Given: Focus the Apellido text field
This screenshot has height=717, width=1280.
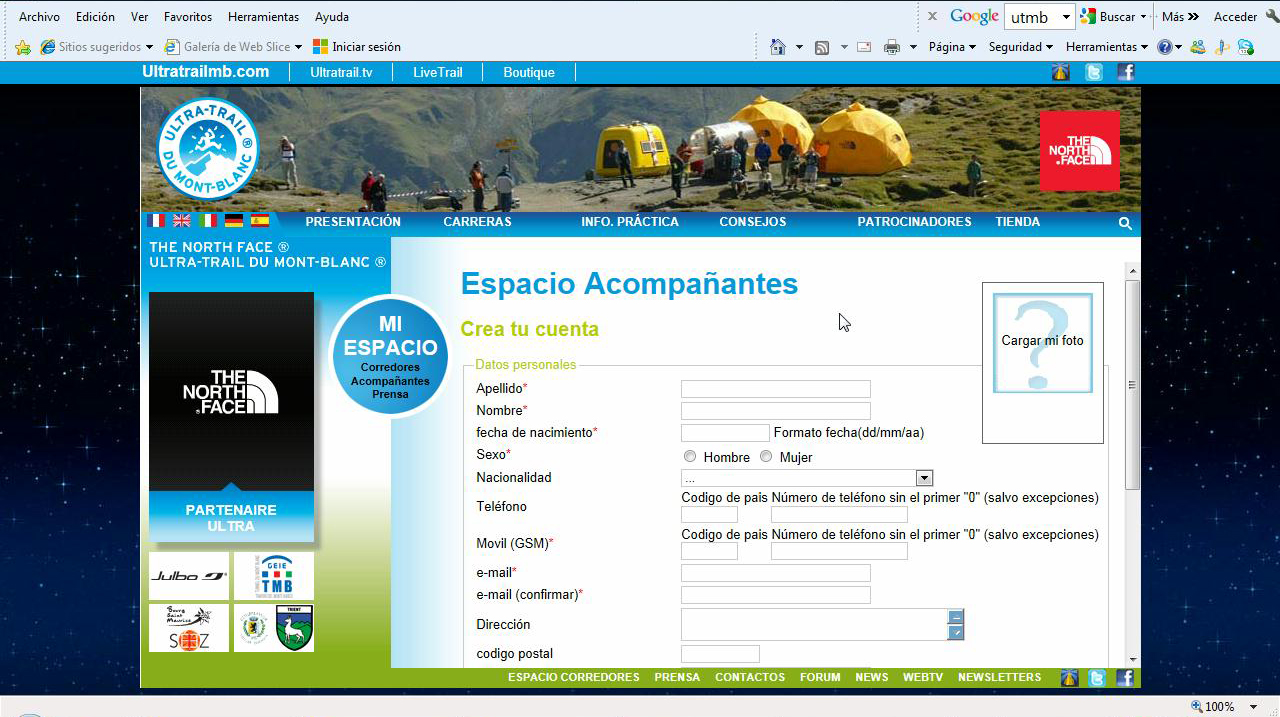Looking at the screenshot, I should (x=775, y=389).
